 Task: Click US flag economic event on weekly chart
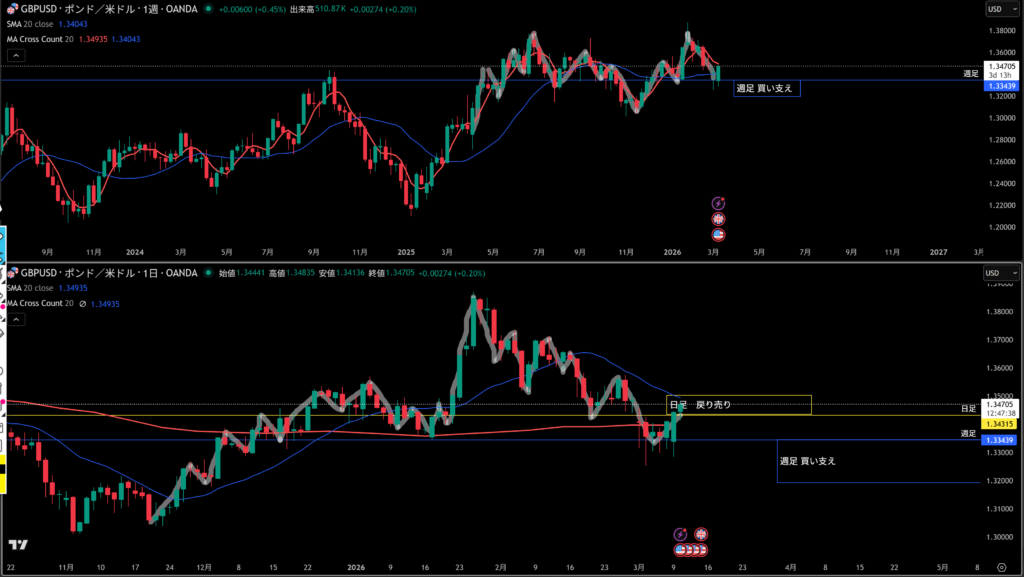tap(717, 234)
